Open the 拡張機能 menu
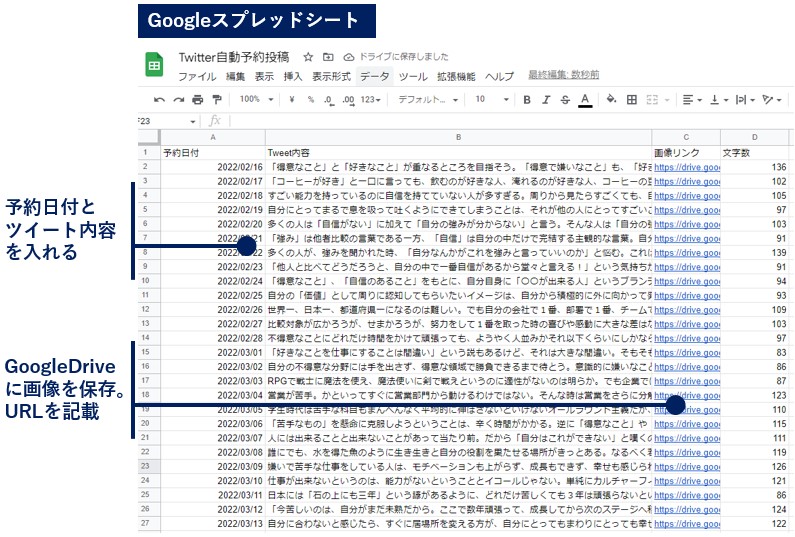Screen dimensions: 795x537 click(x=456, y=77)
